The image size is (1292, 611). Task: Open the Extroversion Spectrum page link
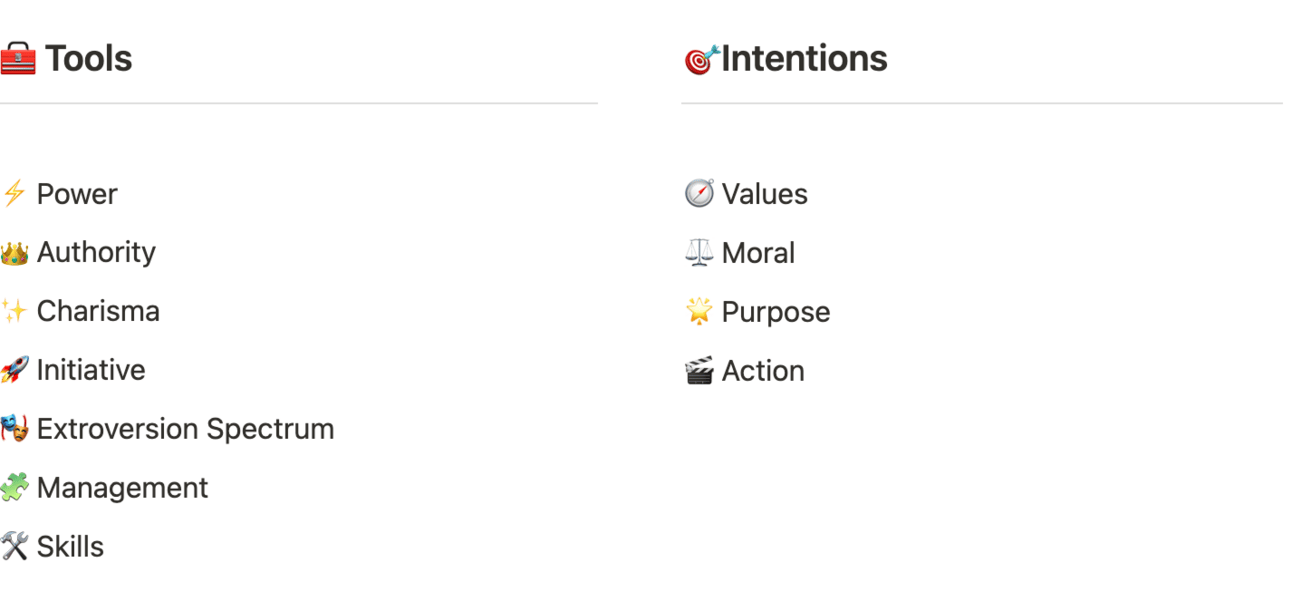click(185, 429)
